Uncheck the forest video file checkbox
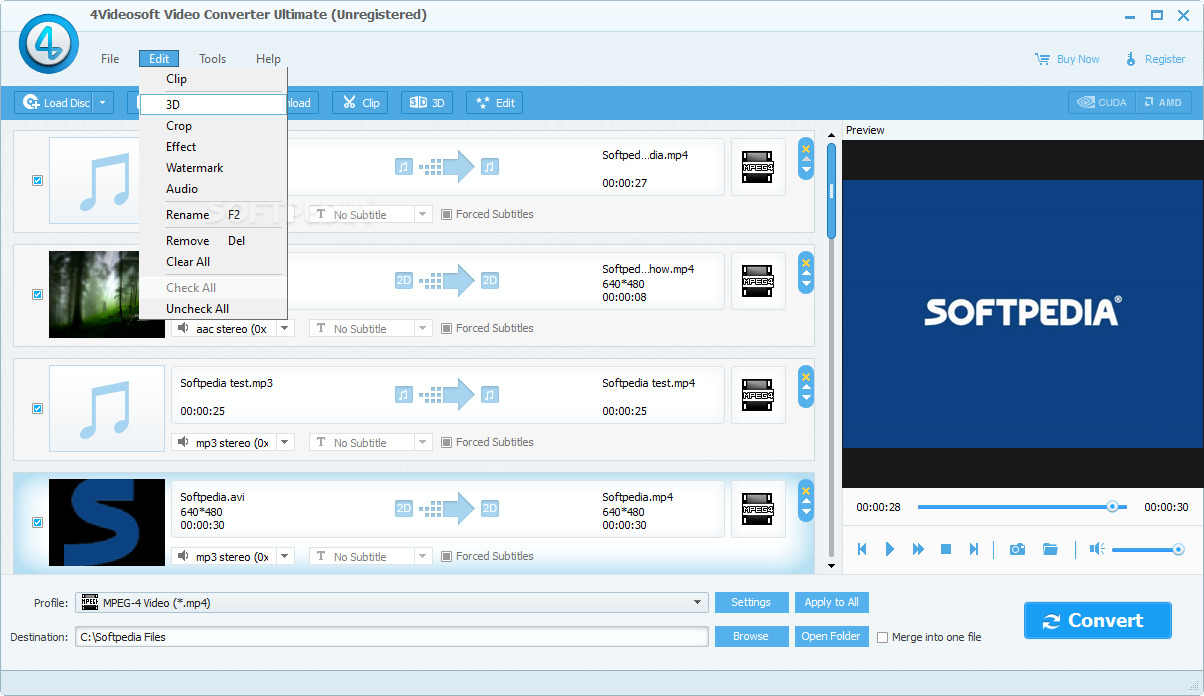Image resolution: width=1204 pixels, height=696 pixels. click(x=37, y=295)
